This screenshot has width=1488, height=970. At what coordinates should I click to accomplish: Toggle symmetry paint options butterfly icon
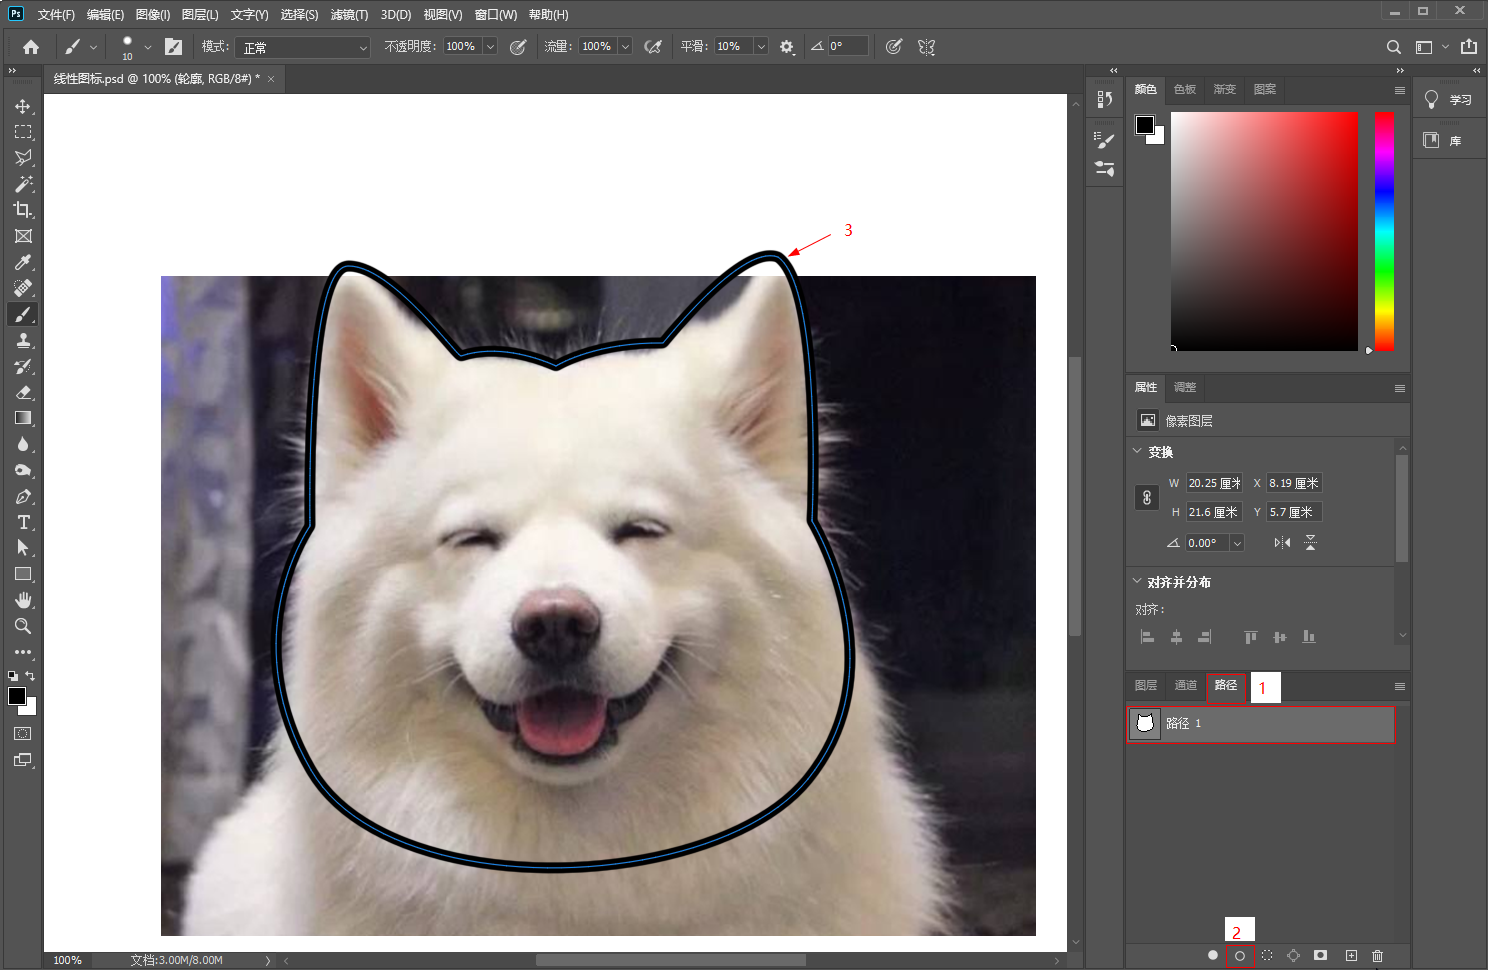(x=926, y=47)
